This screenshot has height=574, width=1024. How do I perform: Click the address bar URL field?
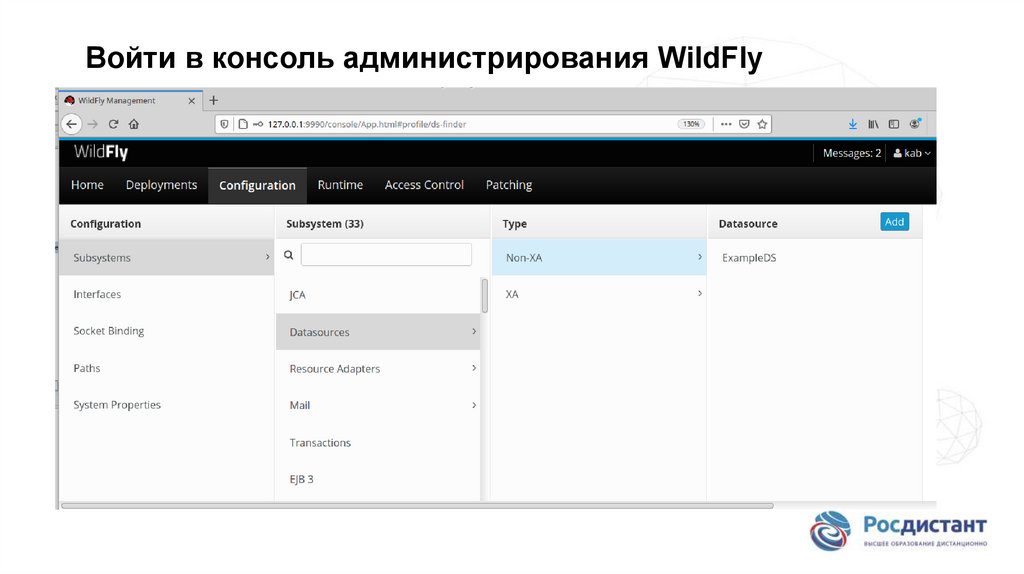pos(493,124)
